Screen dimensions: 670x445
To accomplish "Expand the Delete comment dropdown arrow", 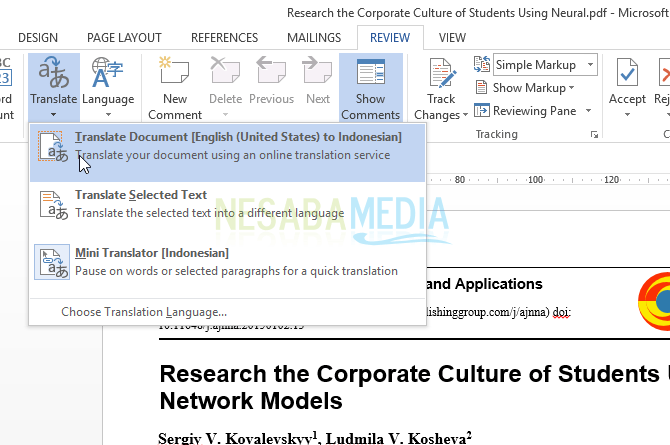I will tap(225, 115).
